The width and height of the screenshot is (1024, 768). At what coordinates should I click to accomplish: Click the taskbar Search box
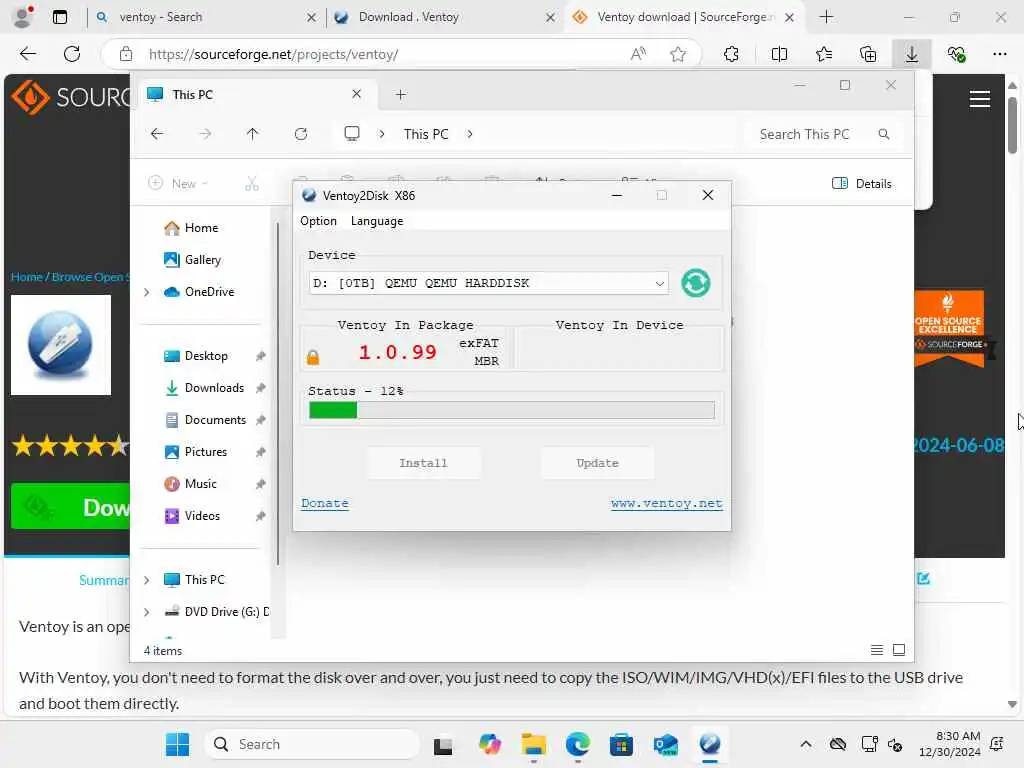coord(312,744)
